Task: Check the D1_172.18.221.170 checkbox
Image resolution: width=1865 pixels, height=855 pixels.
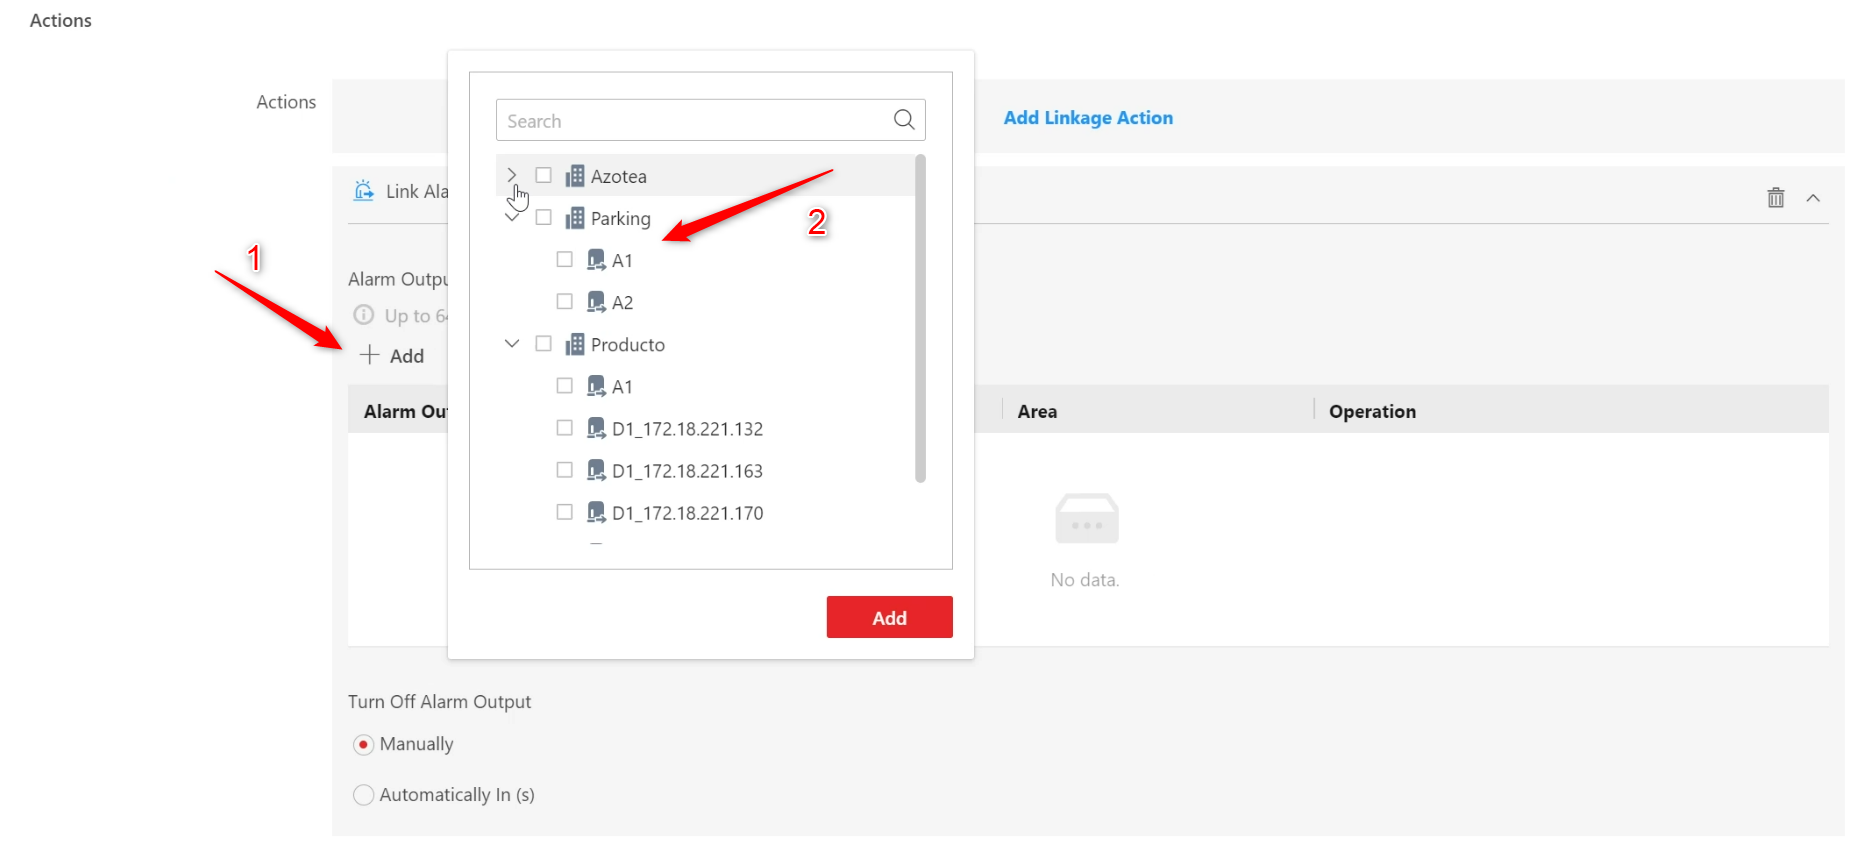Action: (x=565, y=511)
